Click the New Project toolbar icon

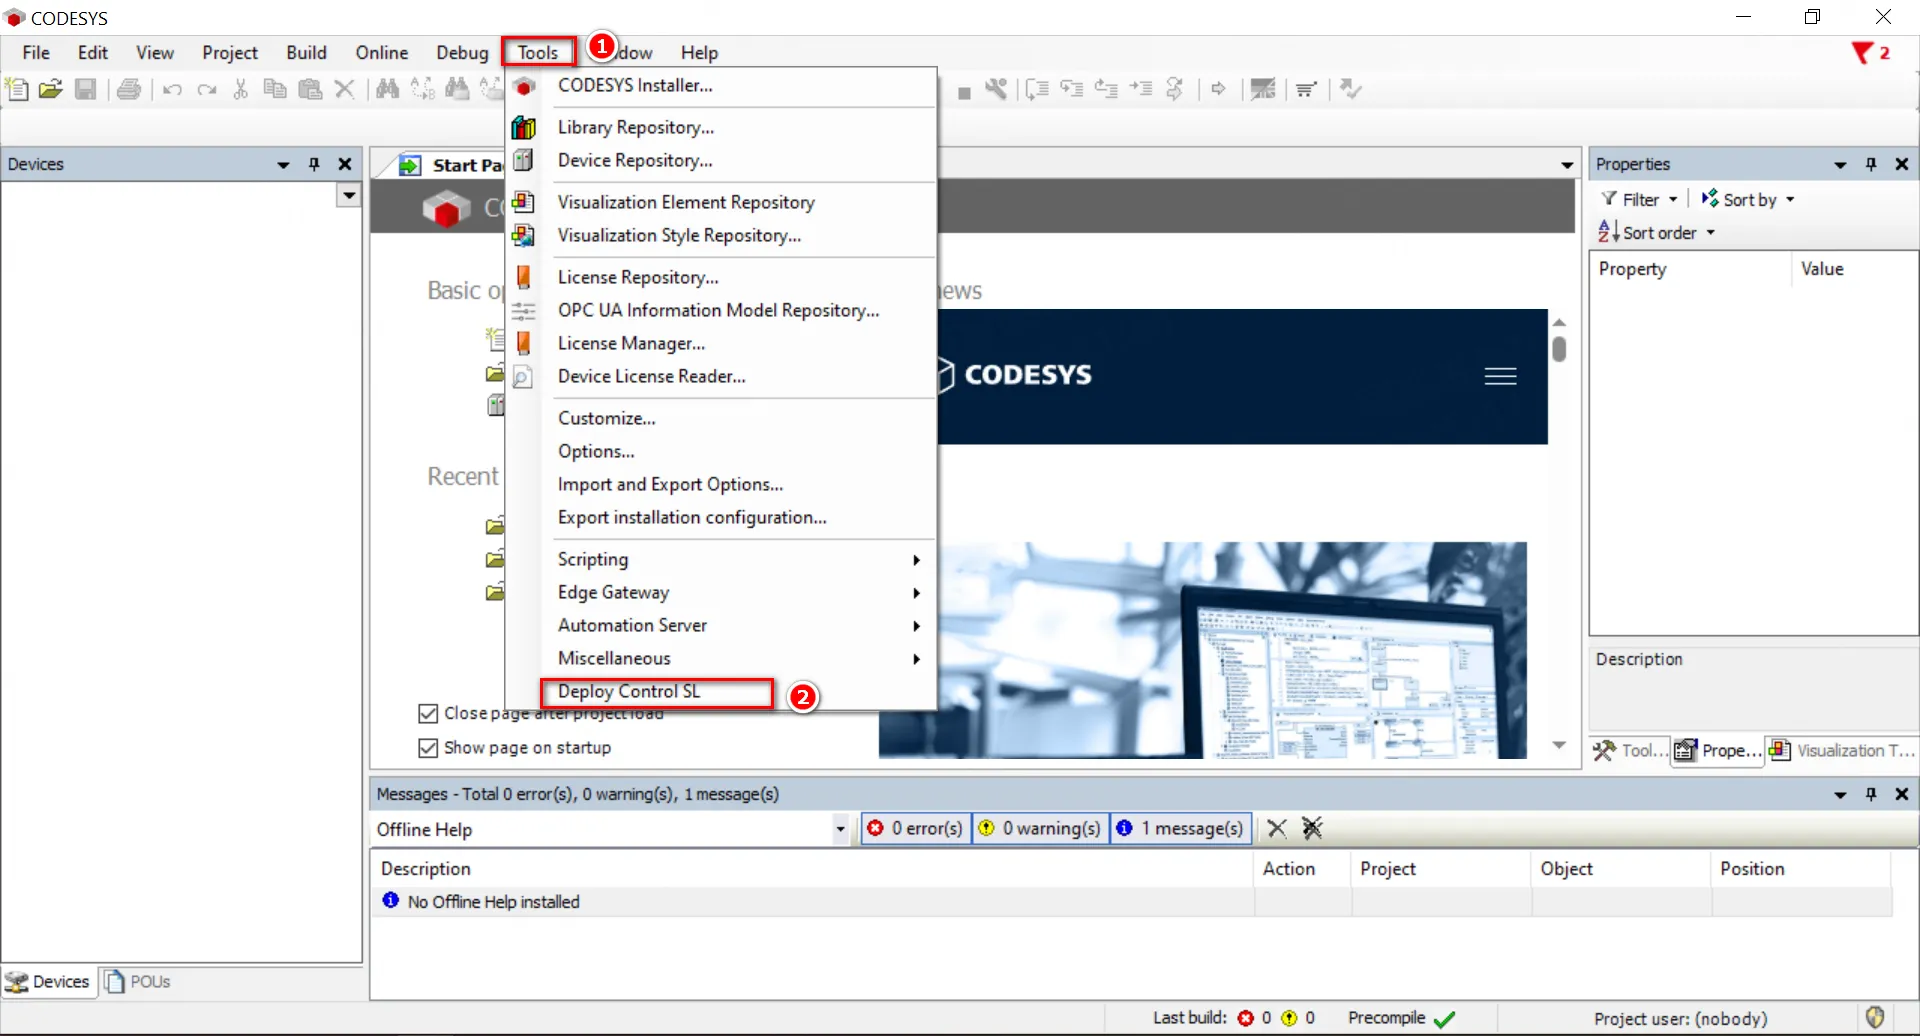[x=17, y=89]
